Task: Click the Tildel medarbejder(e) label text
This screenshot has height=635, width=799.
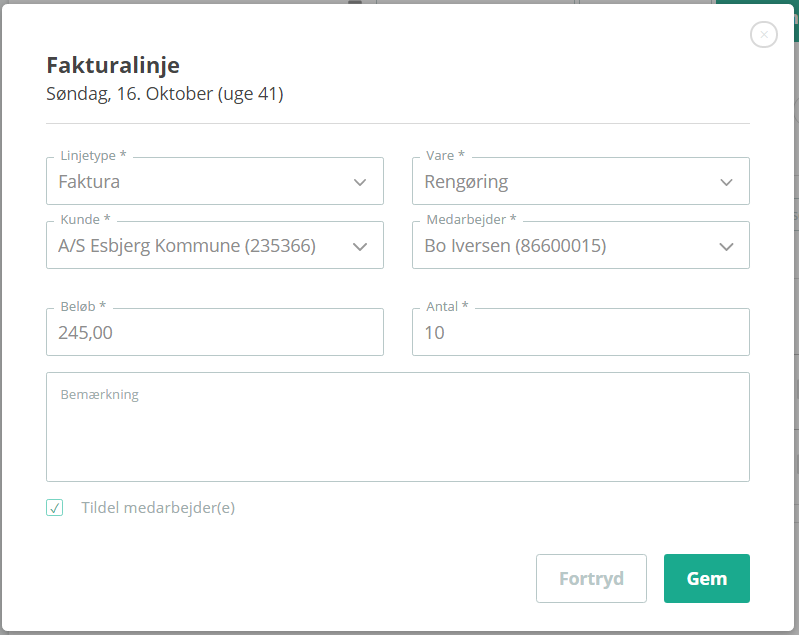Action: [158, 508]
